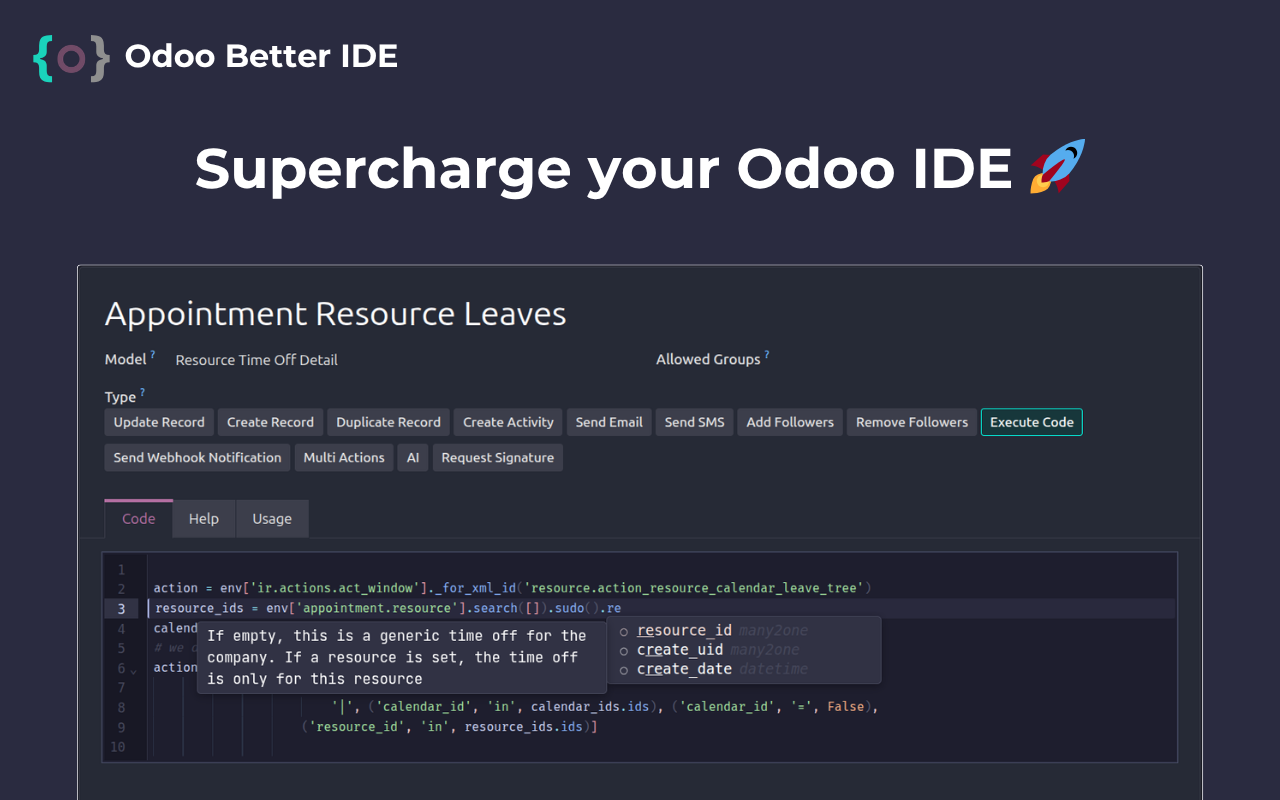Image resolution: width=1280 pixels, height=800 pixels.
Task: Collapse code fold arrow on line 6
Action: click(x=134, y=670)
